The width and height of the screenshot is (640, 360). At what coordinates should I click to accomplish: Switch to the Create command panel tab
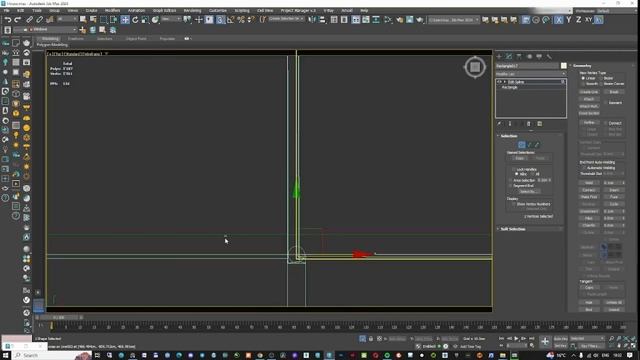click(x=499, y=56)
